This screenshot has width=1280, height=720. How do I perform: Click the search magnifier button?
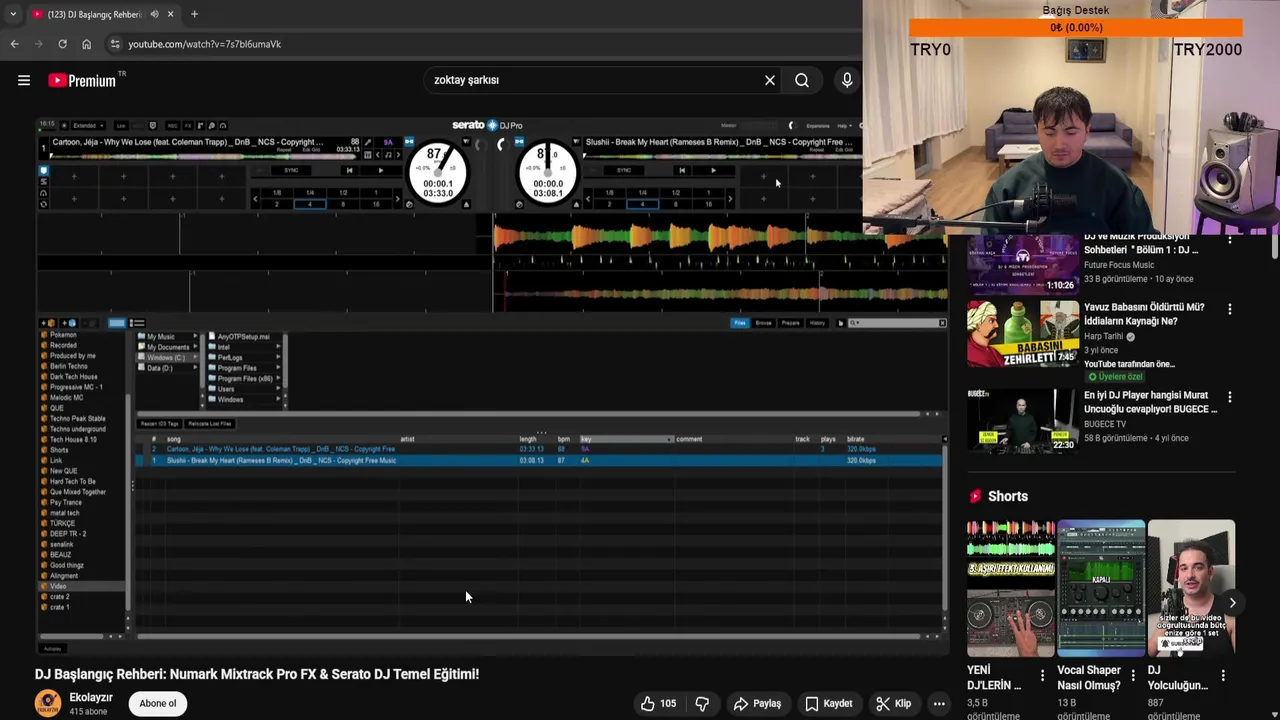(x=802, y=80)
